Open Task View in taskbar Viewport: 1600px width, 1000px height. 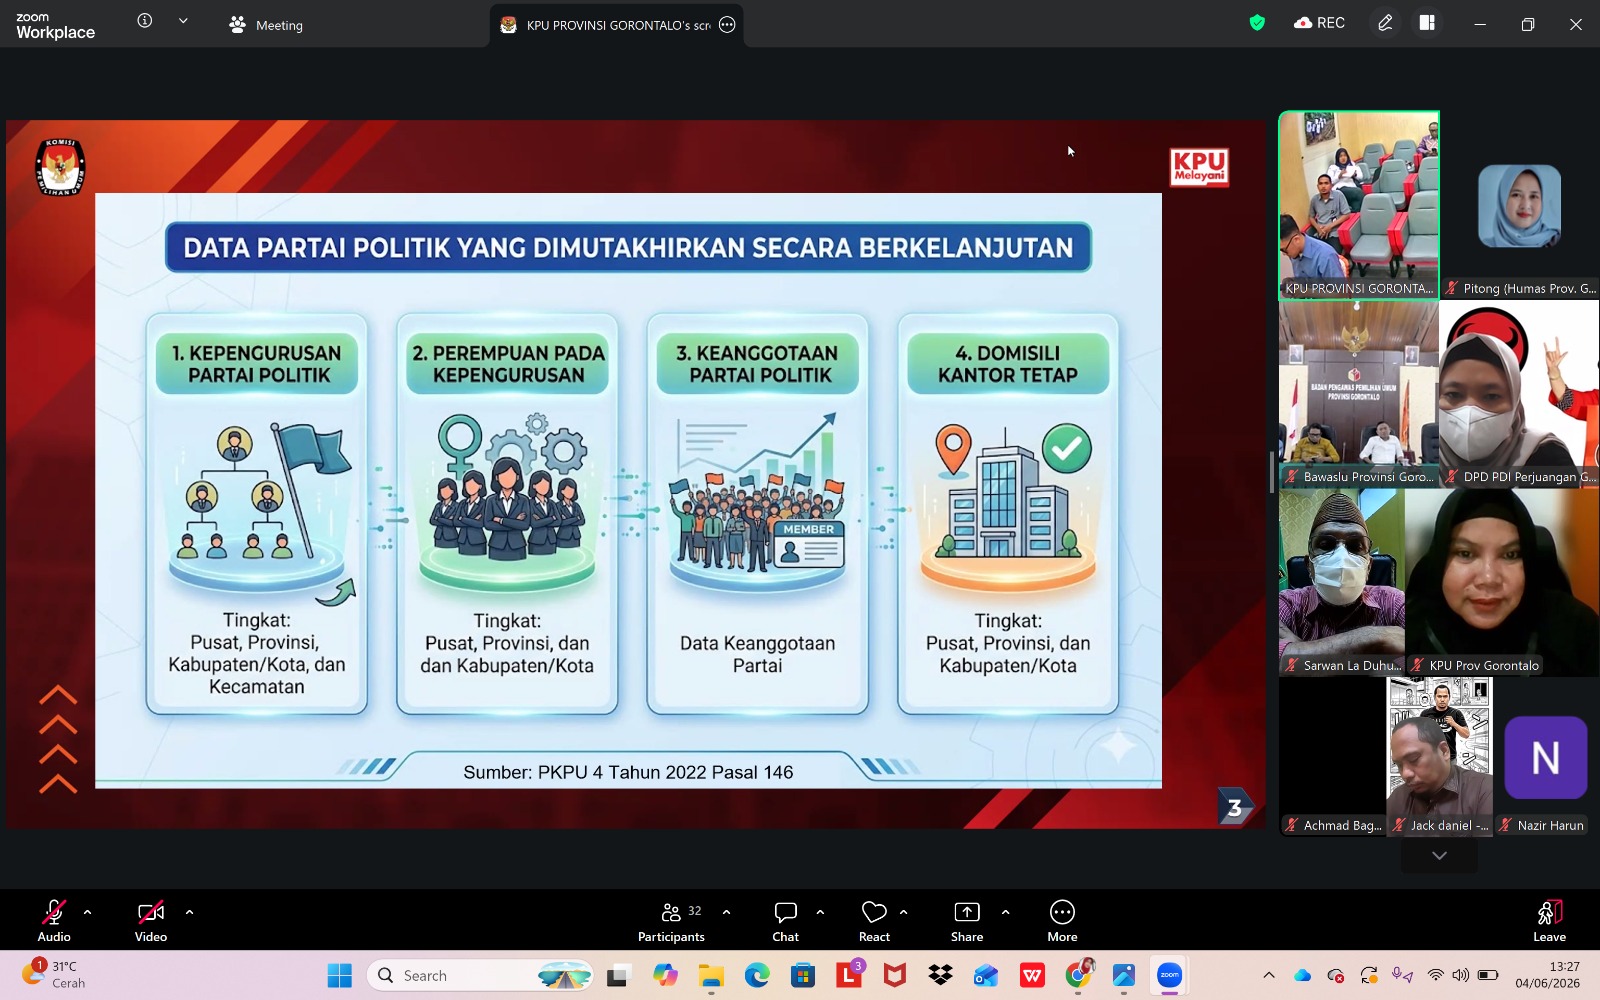618,975
